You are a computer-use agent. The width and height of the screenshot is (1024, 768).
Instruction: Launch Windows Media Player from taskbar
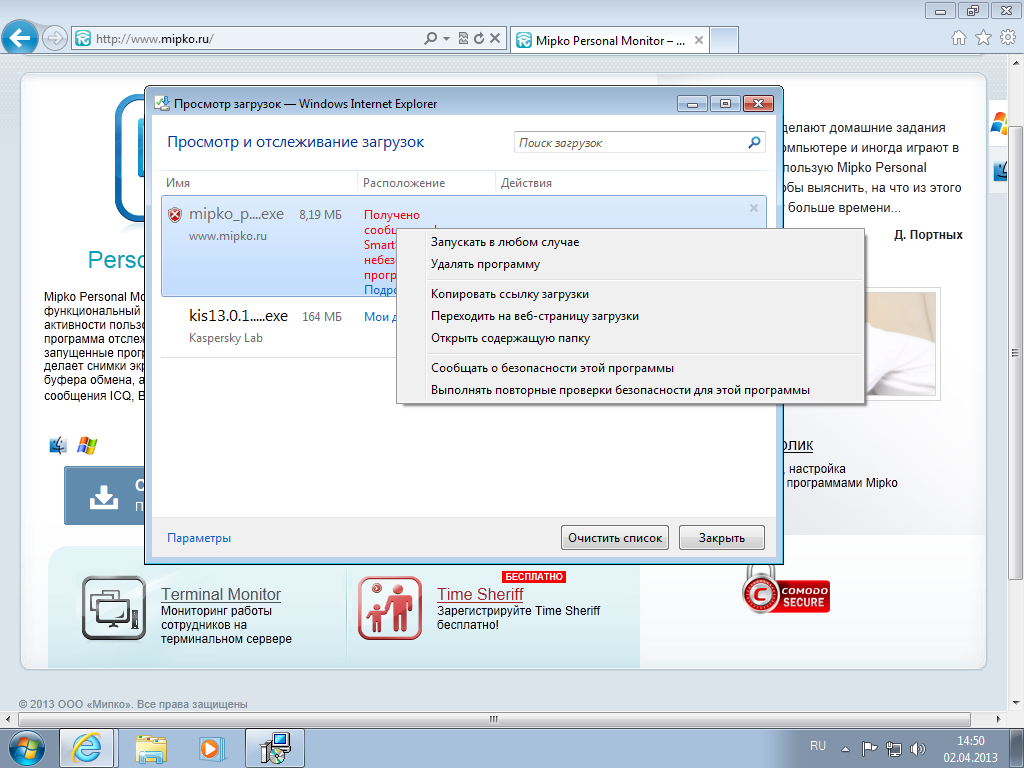211,748
